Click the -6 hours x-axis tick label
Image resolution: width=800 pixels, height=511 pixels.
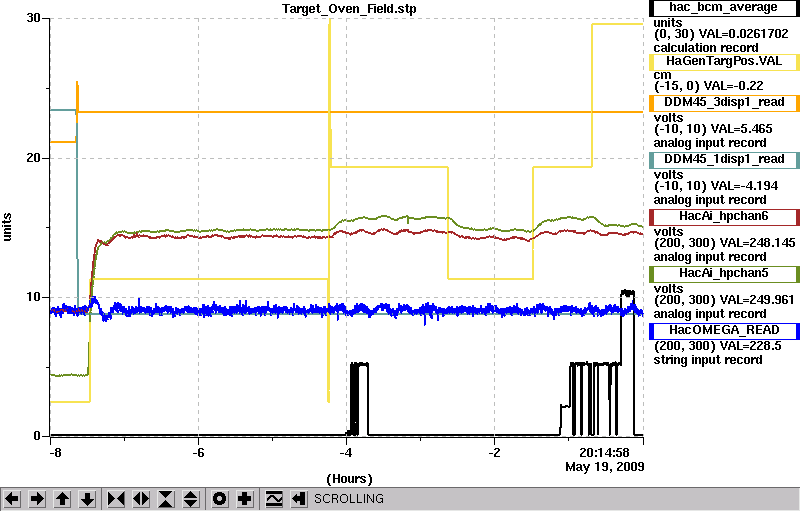tap(198, 453)
